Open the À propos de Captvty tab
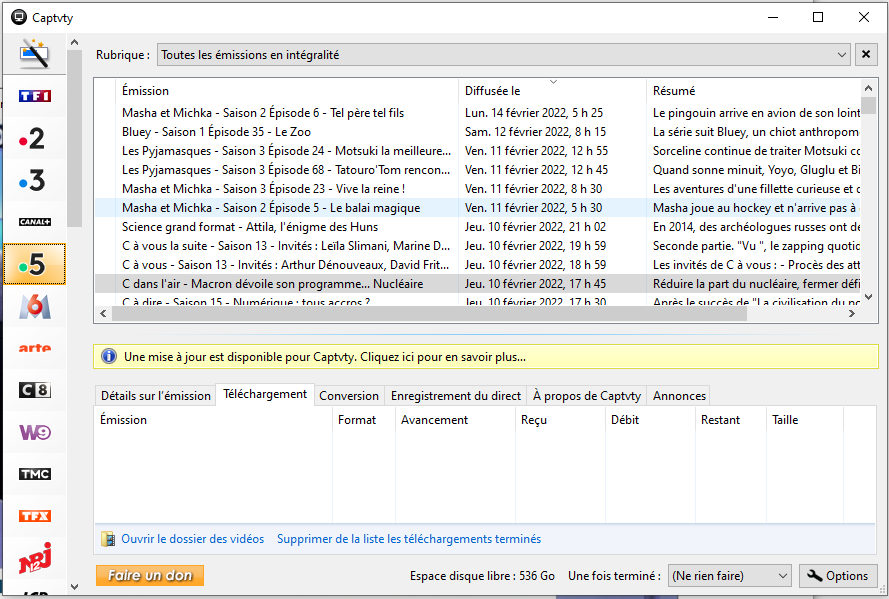 586,396
